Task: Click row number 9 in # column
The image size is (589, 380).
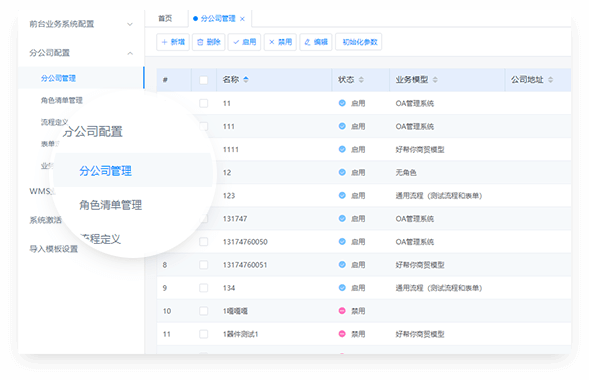Action: click(x=165, y=288)
